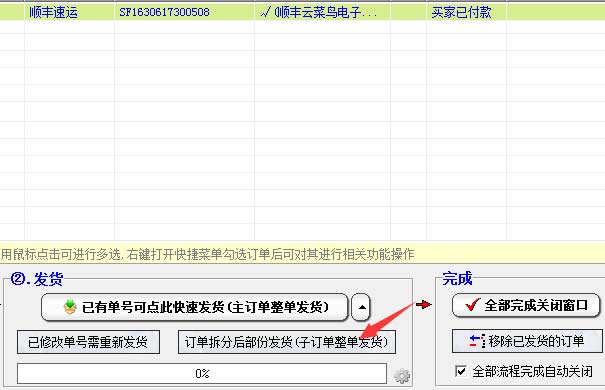Select tracking number SF1630617300508
Image resolution: width=605 pixels, height=390 pixels.
coord(164,12)
